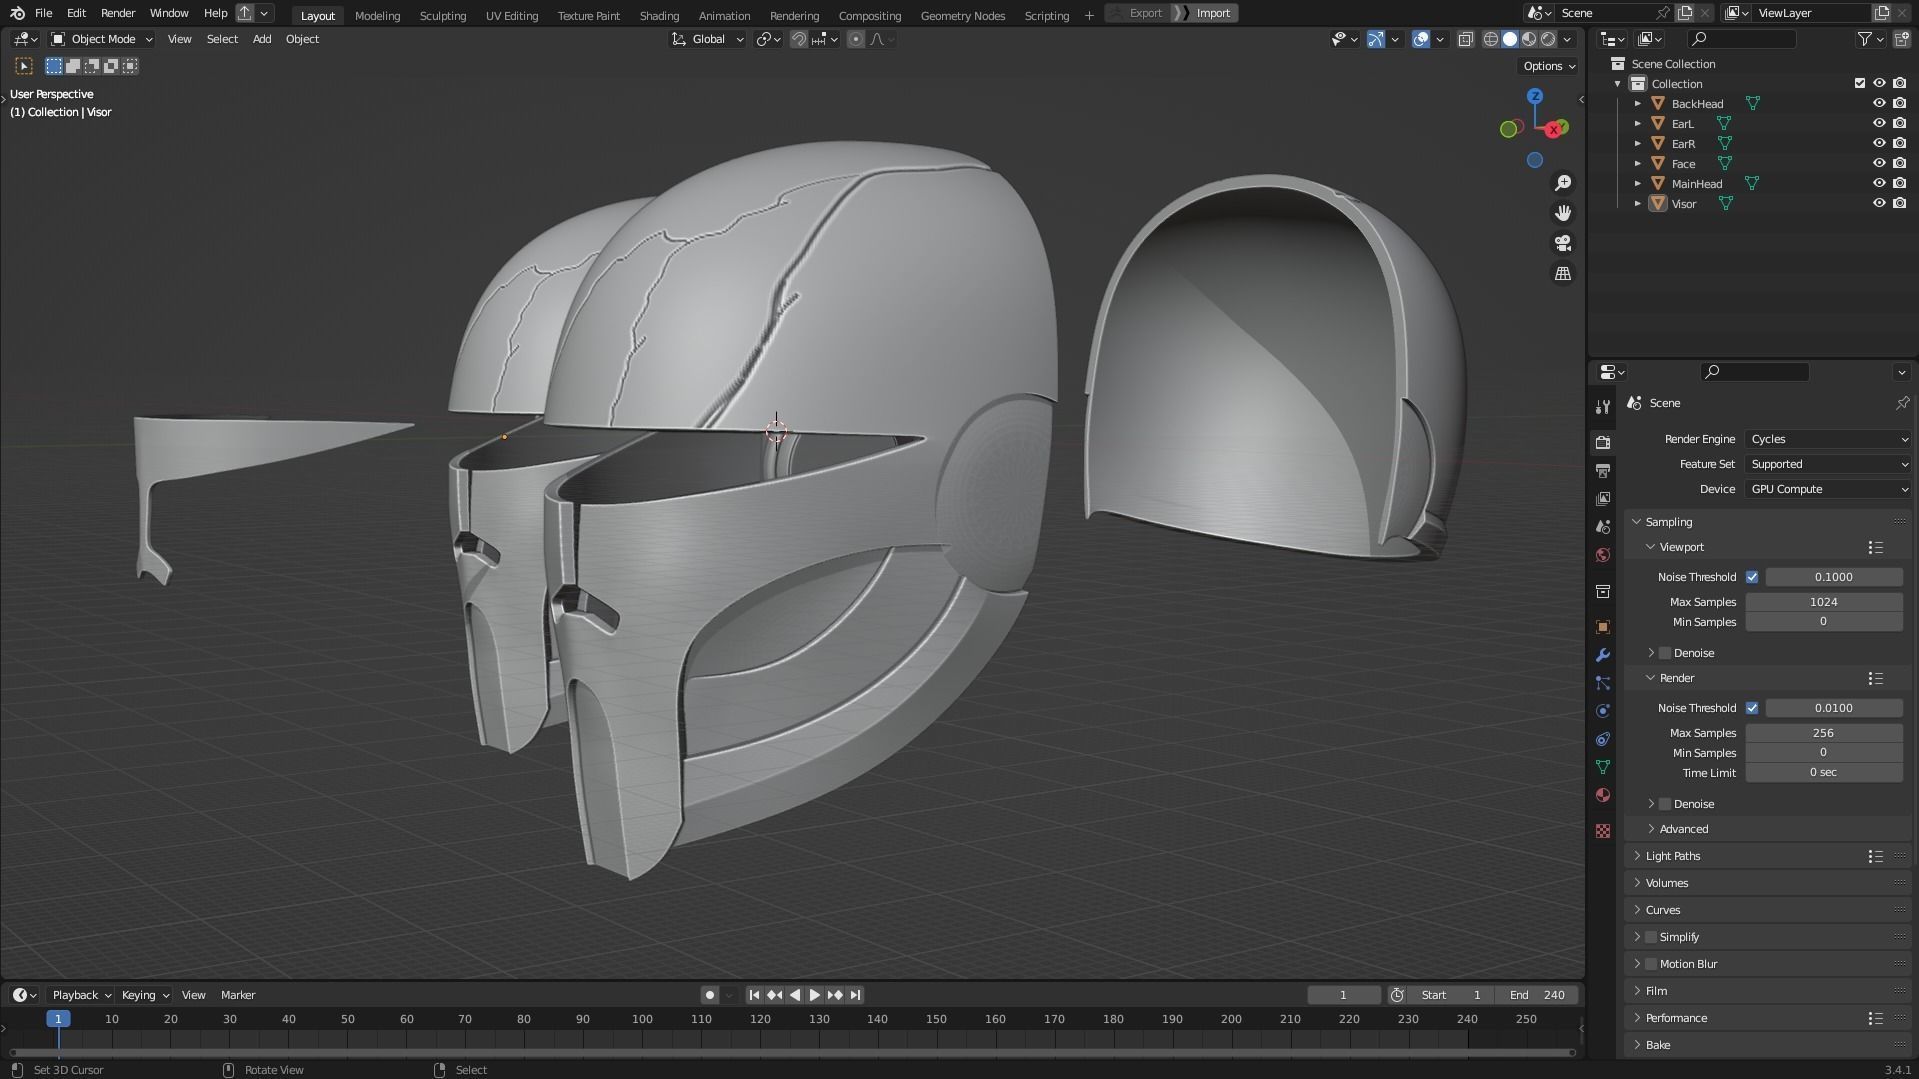The image size is (1919, 1079).
Task: Click the Import button
Action: (1207, 13)
